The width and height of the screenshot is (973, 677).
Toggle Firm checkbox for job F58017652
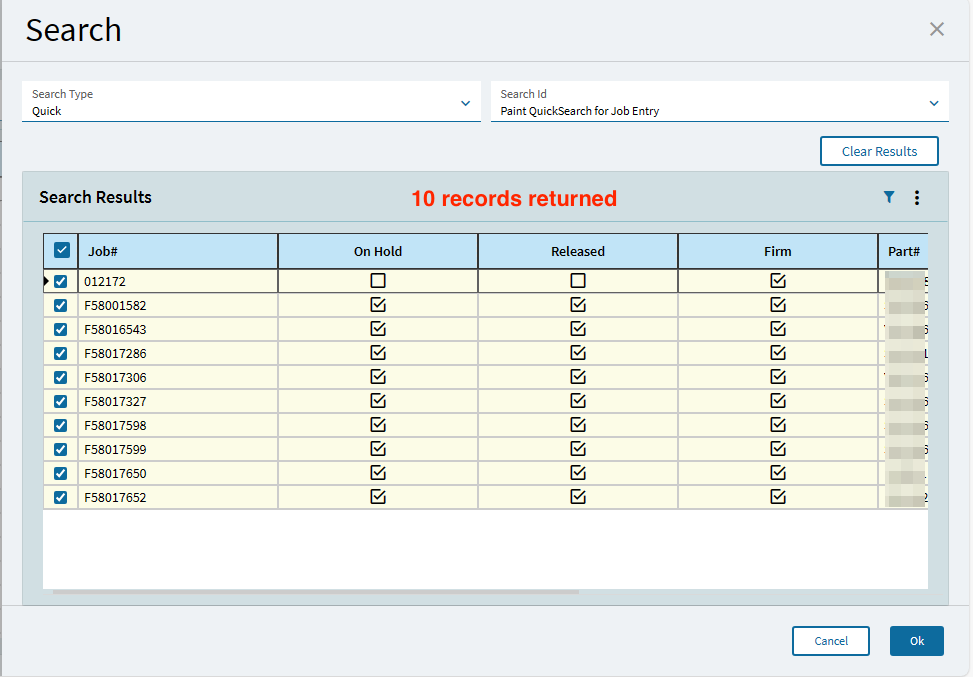(778, 496)
